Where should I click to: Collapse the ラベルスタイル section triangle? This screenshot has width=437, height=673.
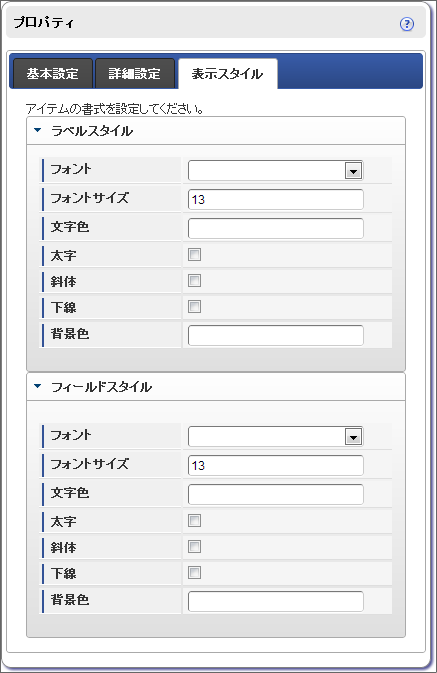[38, 130]
